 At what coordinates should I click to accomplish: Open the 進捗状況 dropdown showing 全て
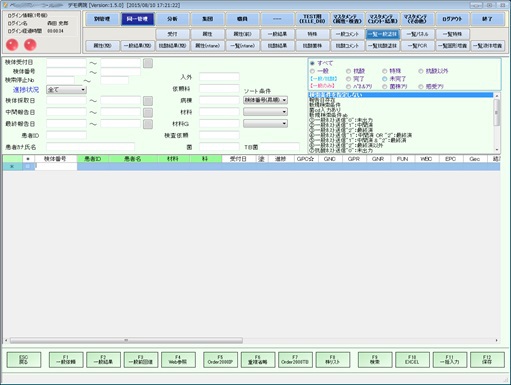(66, 90)
